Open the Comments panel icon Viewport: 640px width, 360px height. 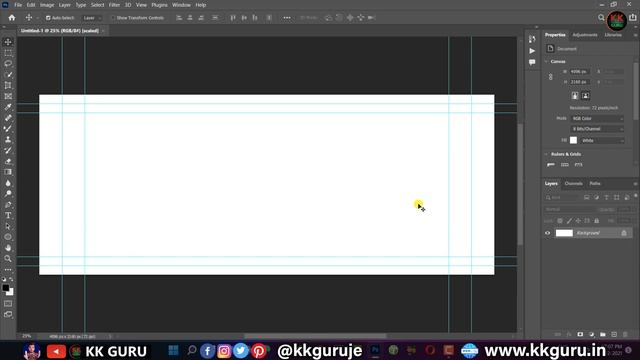tap(532, 62)
